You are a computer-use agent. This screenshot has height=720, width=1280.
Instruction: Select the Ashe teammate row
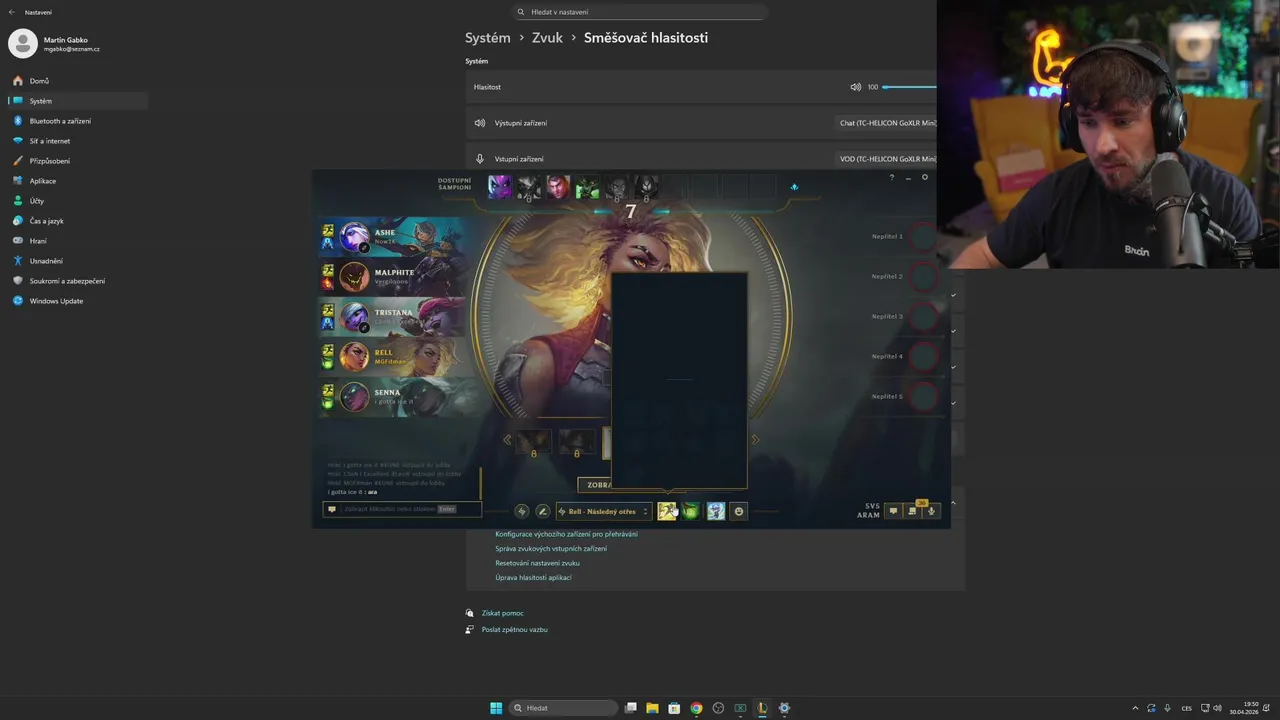click(x=393, y=237)
